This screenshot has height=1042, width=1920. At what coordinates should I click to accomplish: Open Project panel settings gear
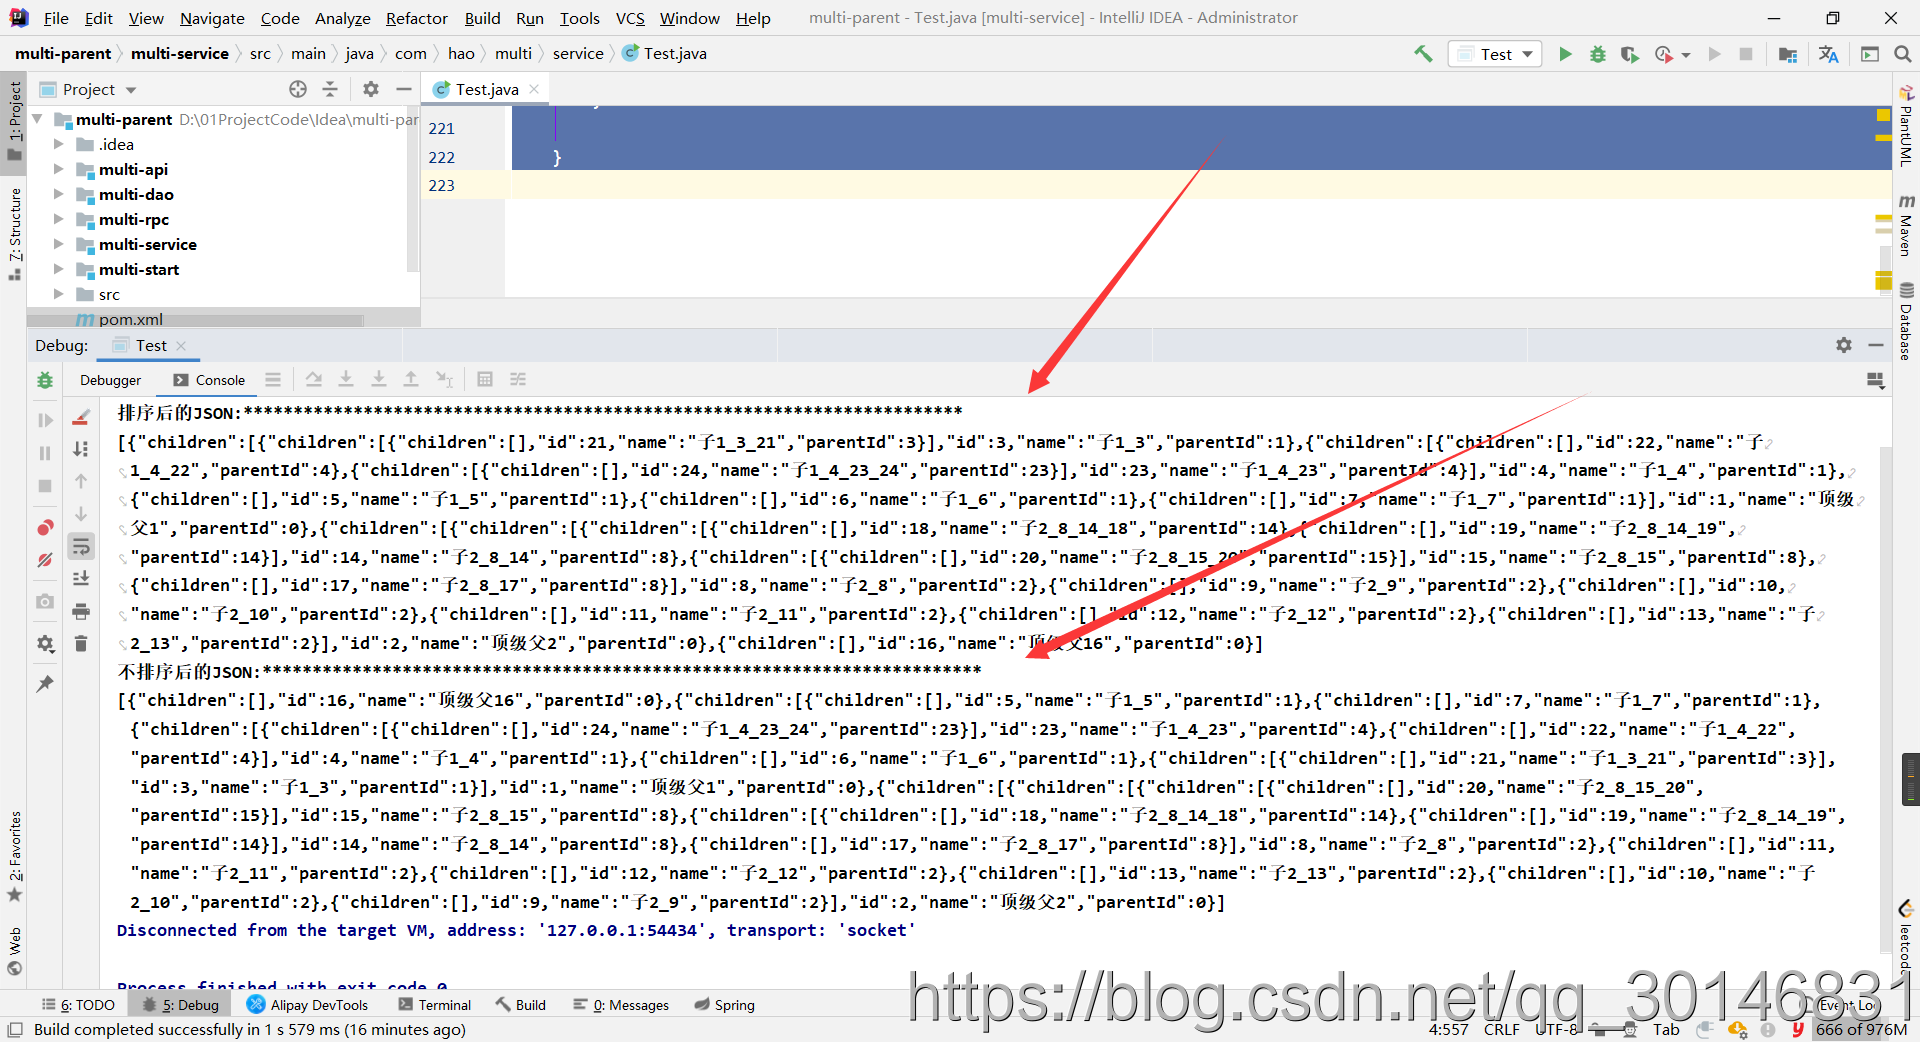pos(371,89)
